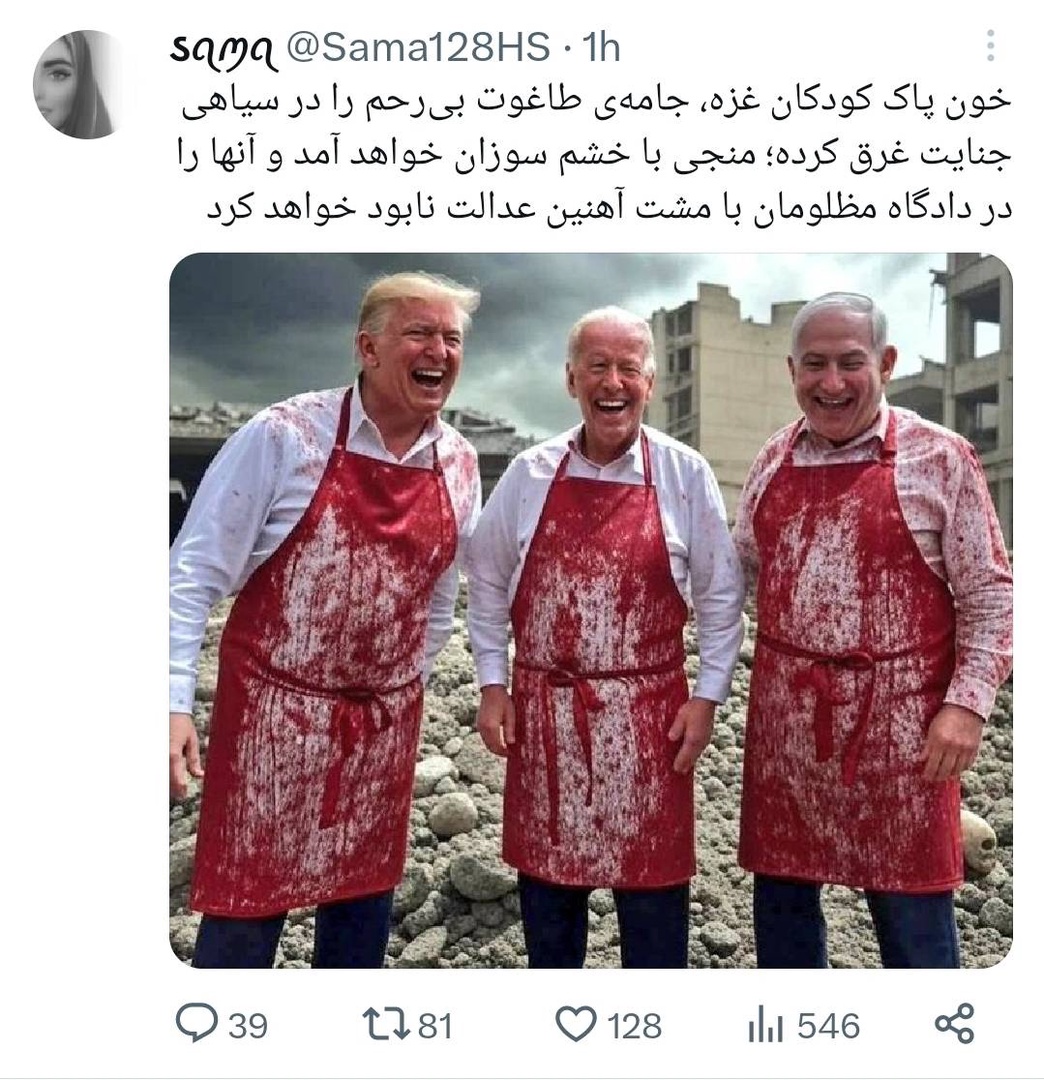1044x1080 pixels.
Task: Open the tweet via 1h timestamp
Action: (x=601, y=48)
